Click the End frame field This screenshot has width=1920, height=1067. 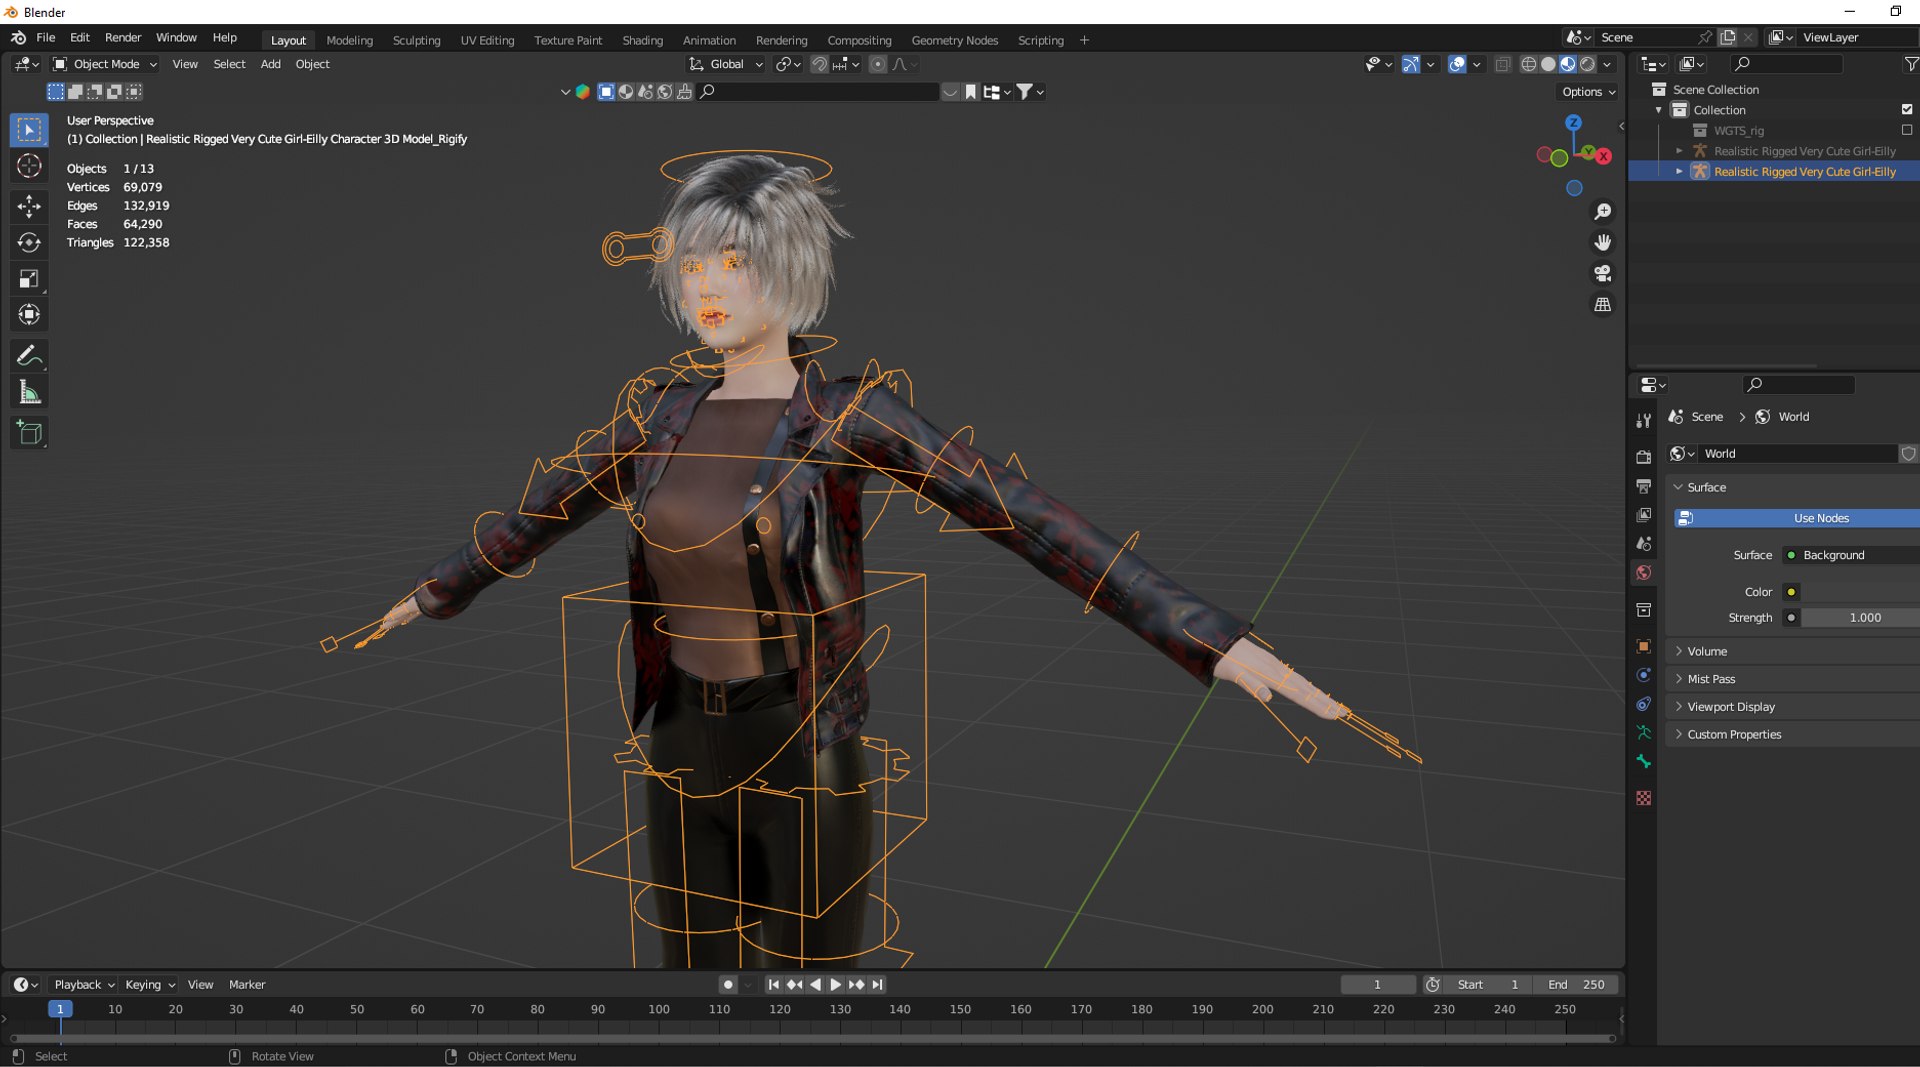(1576, 985)
